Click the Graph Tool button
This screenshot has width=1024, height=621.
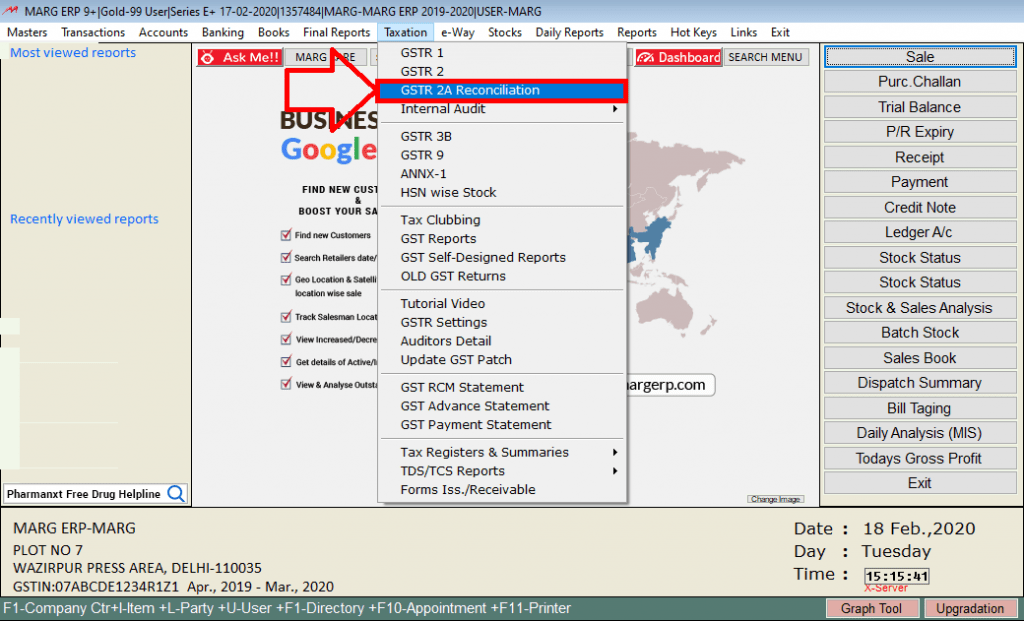click(x=871, y=609)
